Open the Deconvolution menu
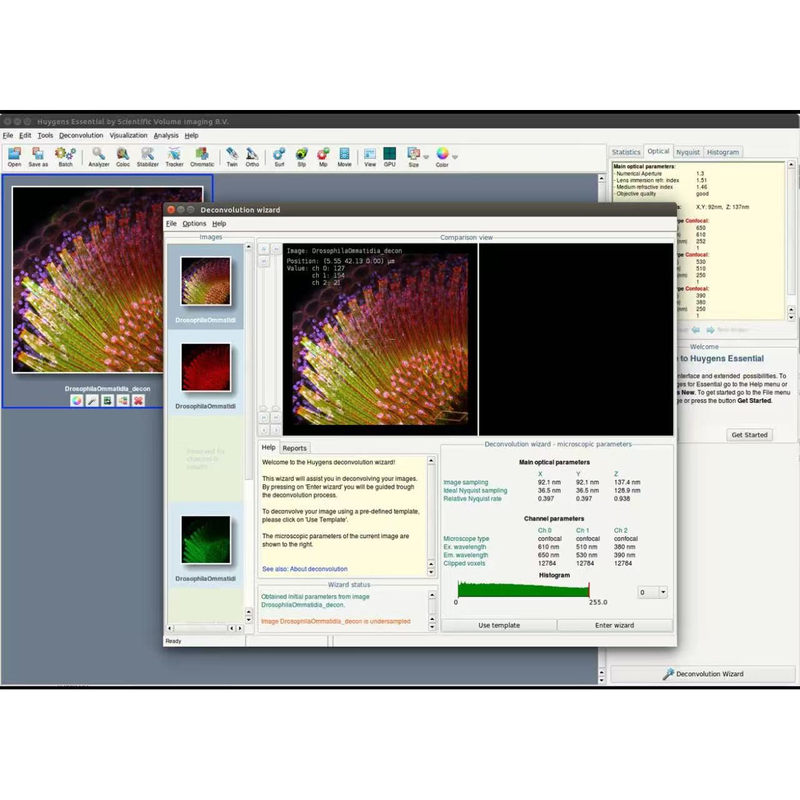 coord(81,136)
